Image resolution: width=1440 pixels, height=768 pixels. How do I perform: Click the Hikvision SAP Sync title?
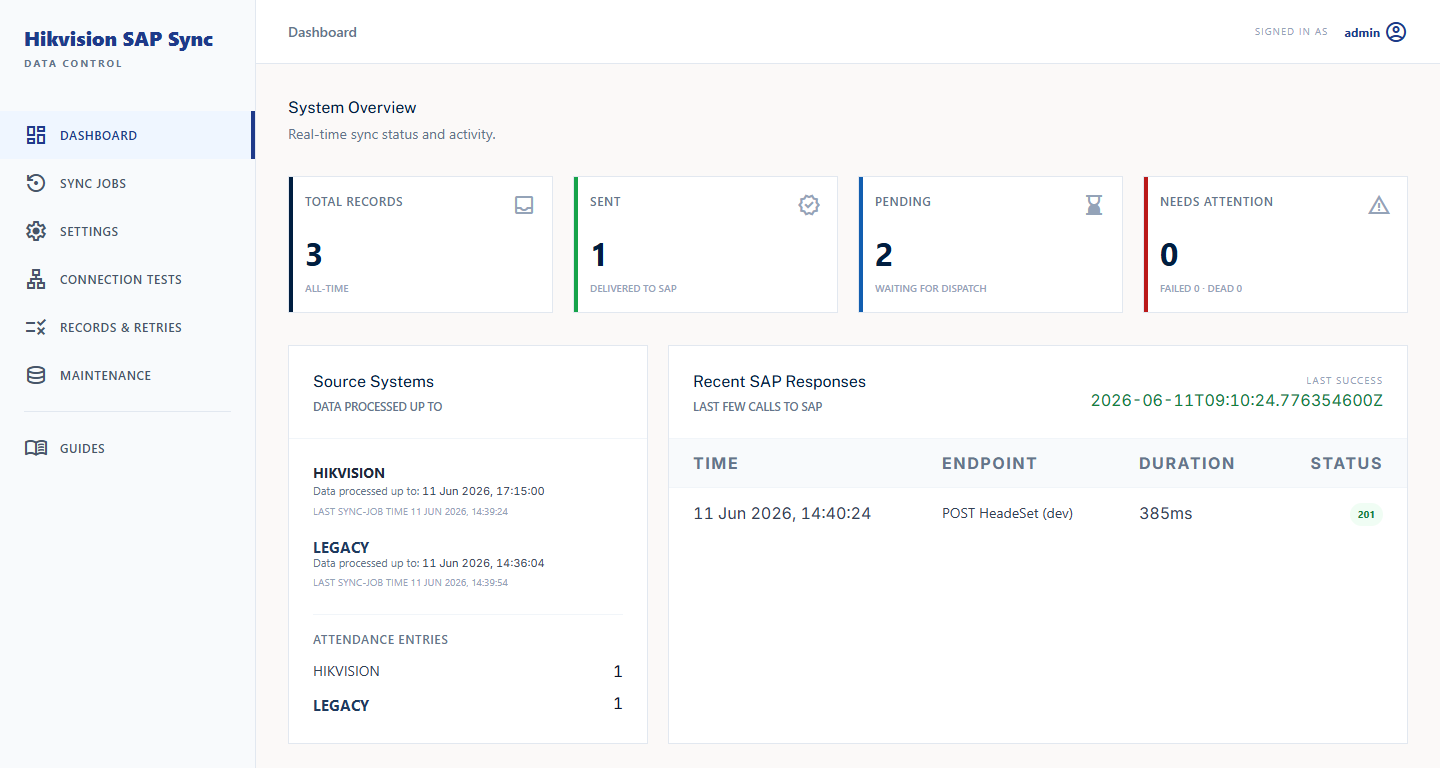(119, 40)
